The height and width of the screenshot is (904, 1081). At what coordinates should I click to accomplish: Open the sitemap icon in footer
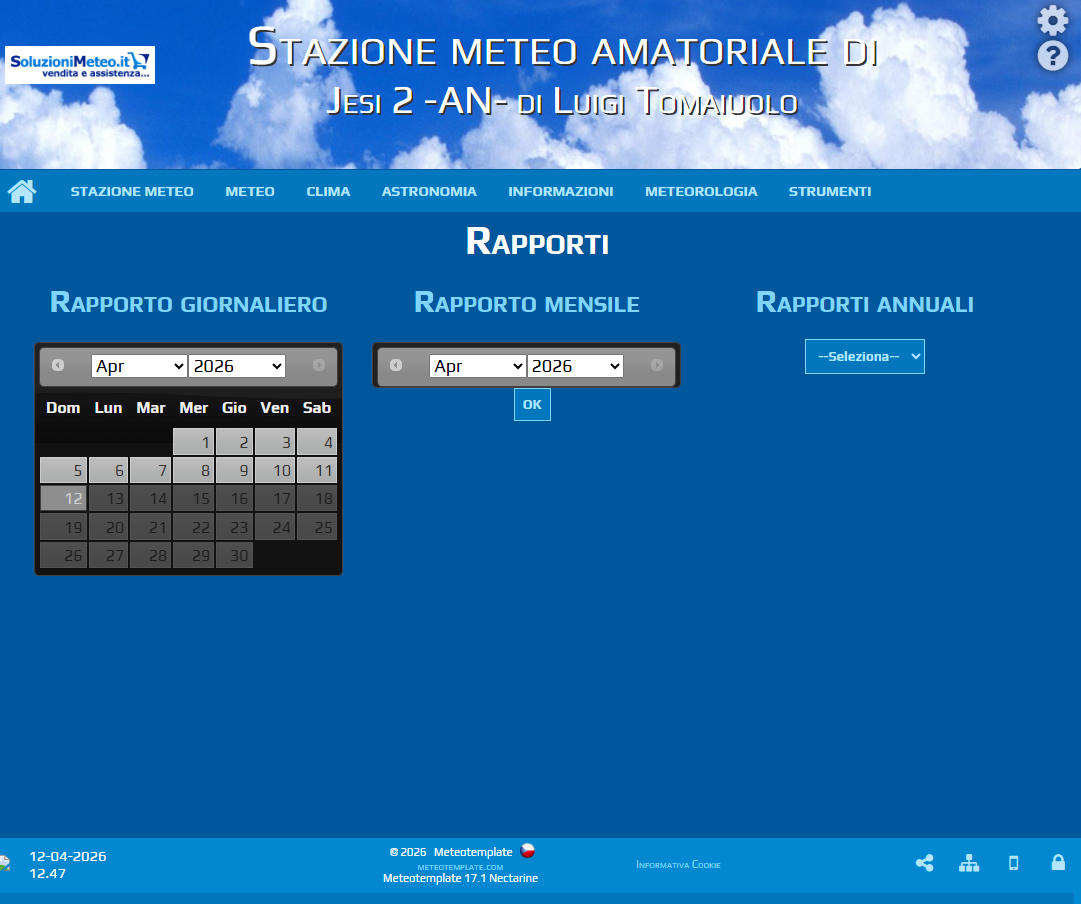coord(968,863)
